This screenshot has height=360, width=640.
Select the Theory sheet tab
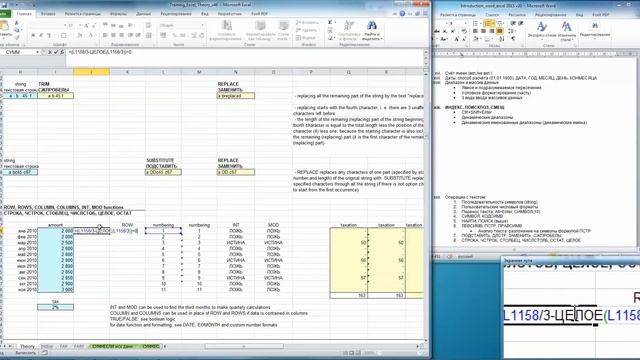[x=27, y=346]
